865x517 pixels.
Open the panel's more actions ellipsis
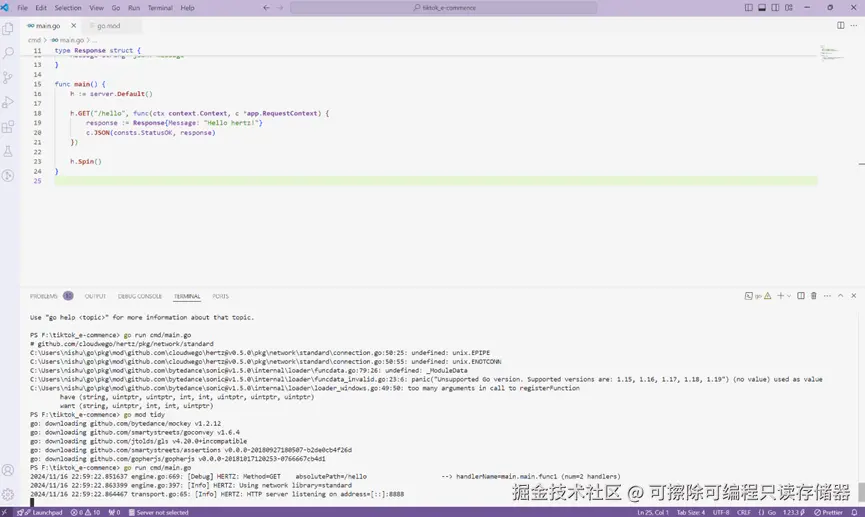click(827, 296)
